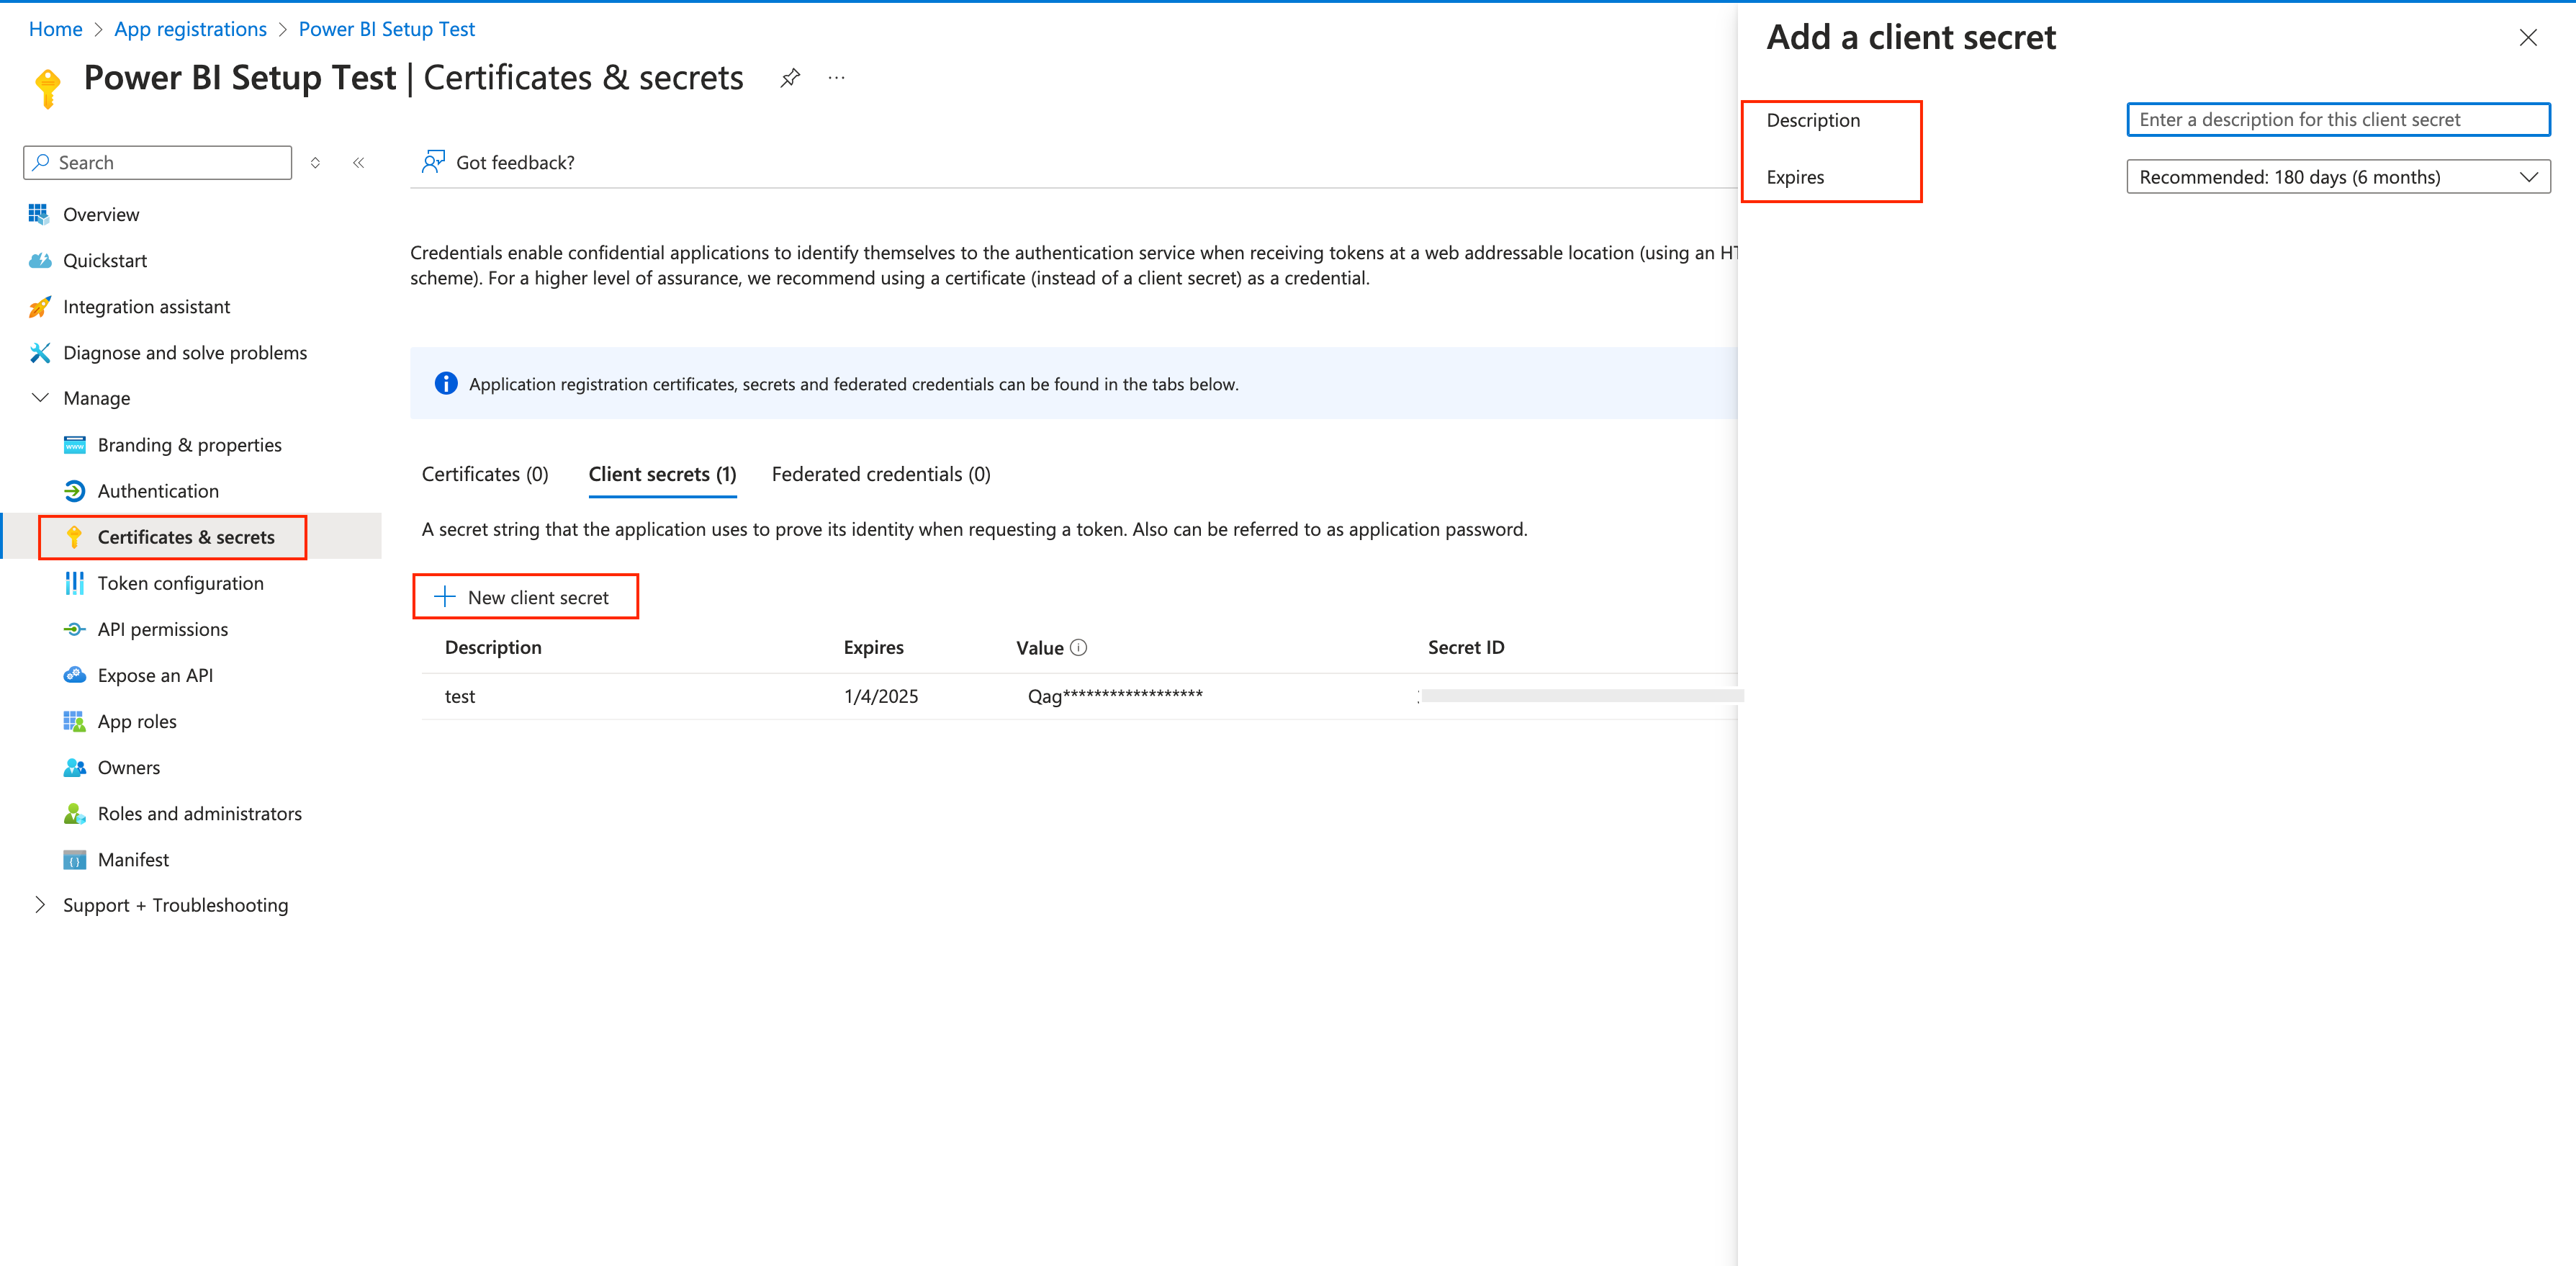Switch to the Certificates (0) tab
This screenshot has height=1266, width=2576.
[x=485, y=474]
